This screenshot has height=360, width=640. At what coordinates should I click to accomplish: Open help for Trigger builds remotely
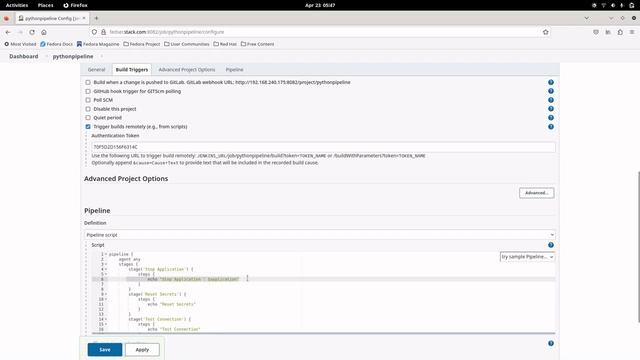pyautogui.click(x=551, y=127)
